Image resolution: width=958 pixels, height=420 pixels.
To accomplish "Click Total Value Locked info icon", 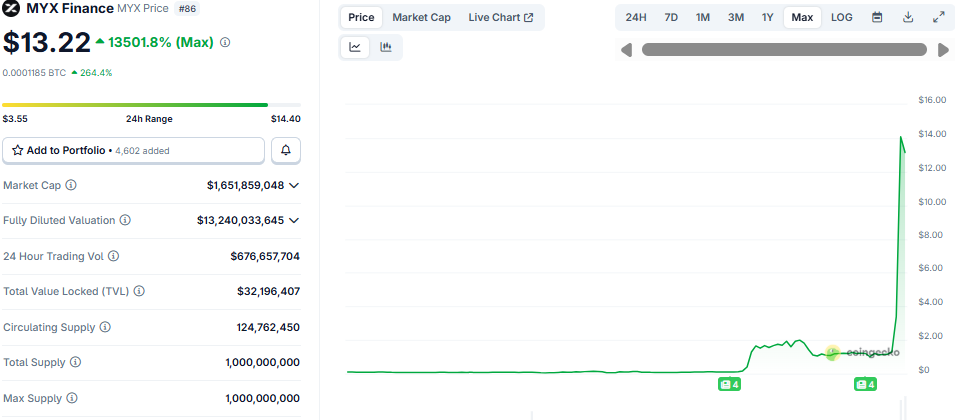I will [139, 291].
